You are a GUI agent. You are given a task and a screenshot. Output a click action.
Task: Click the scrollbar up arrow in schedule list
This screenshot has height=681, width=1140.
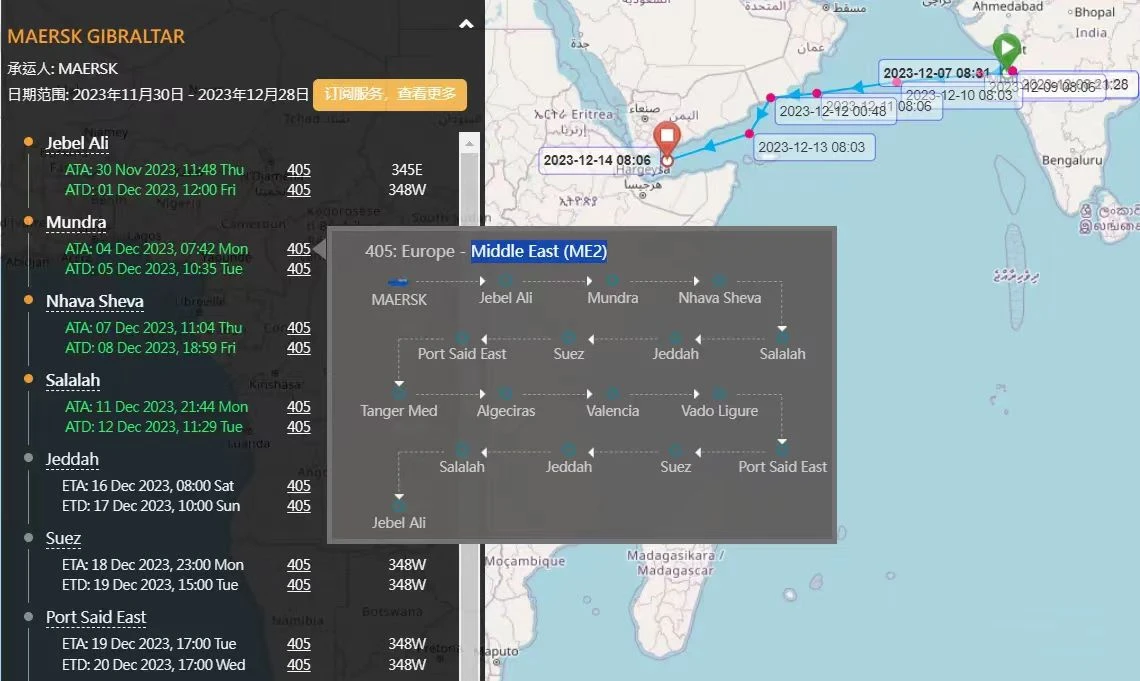tap(469, 143)
